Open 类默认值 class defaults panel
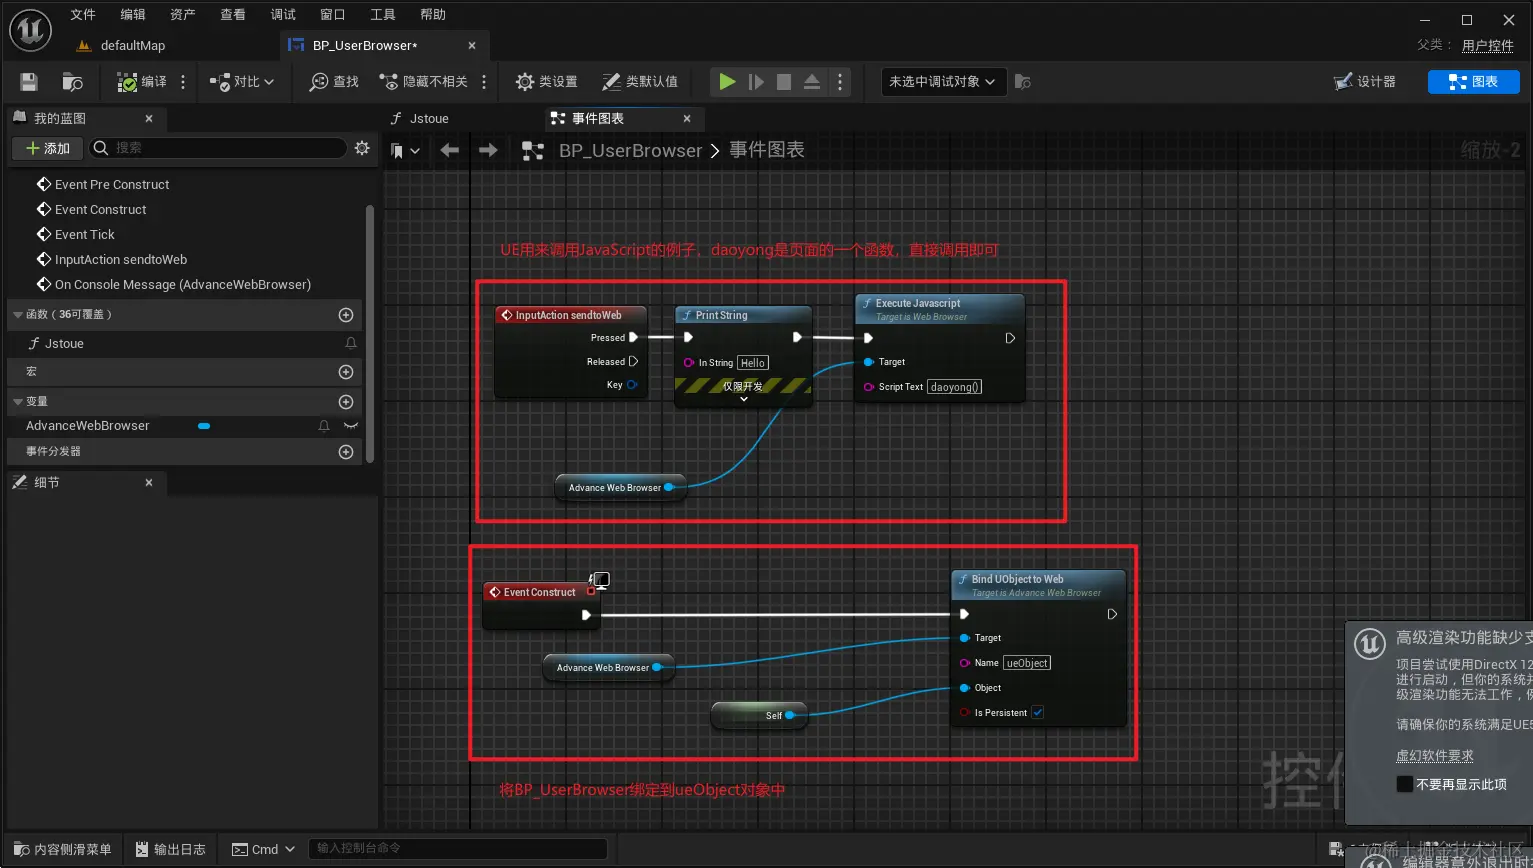Image resolution: width=1533 pixels, height=868 pixels. tap(640, 81)
